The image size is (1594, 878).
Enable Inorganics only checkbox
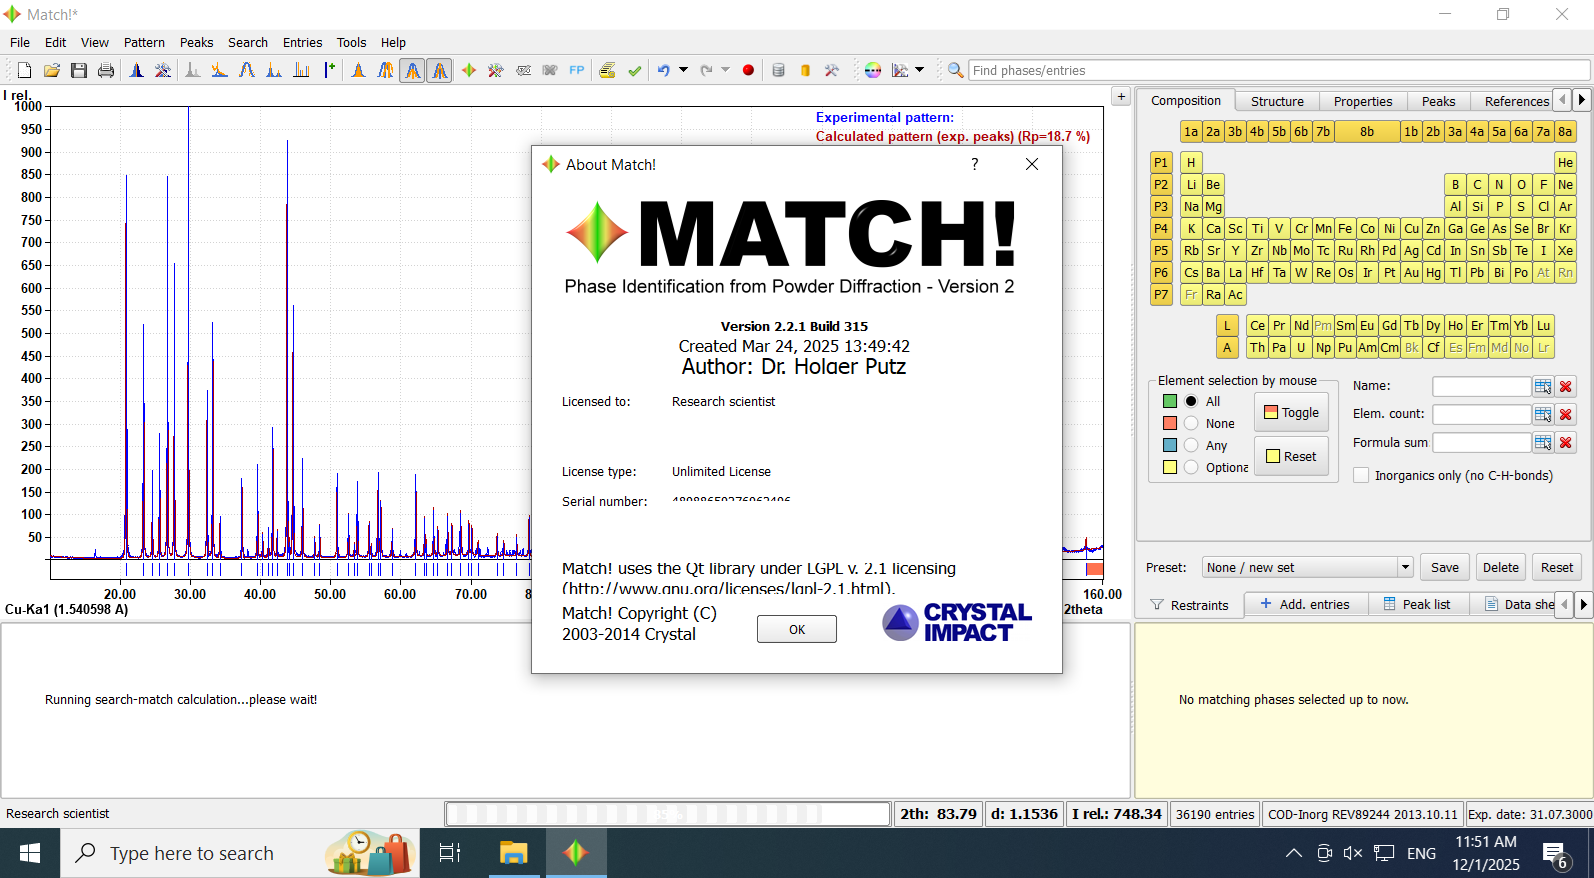[1361, 475]
